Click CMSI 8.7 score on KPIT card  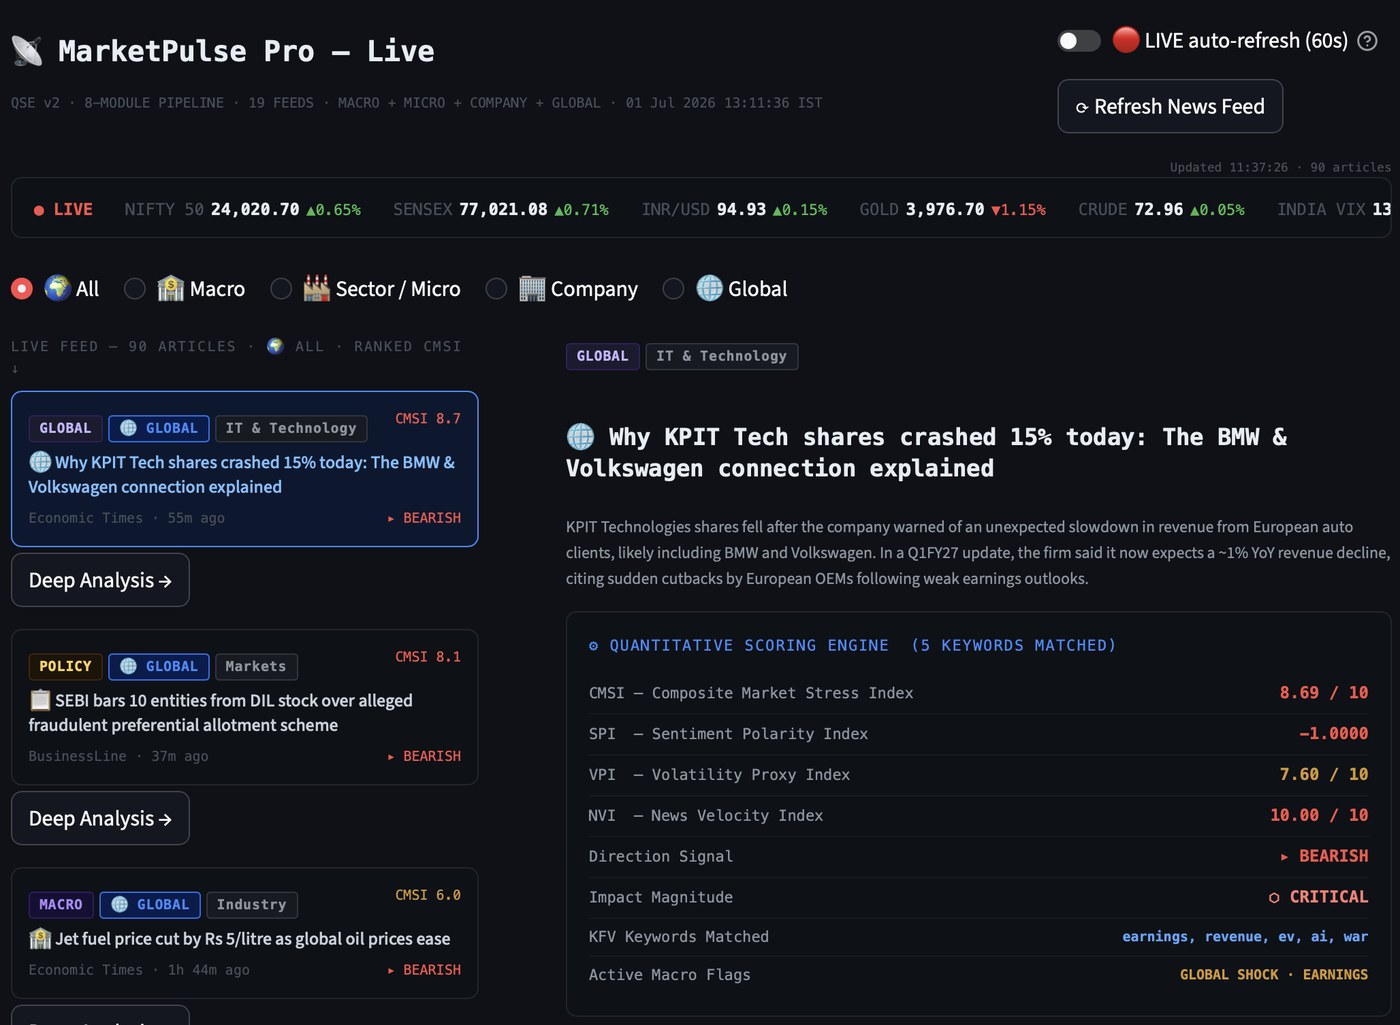pos(428,418)
